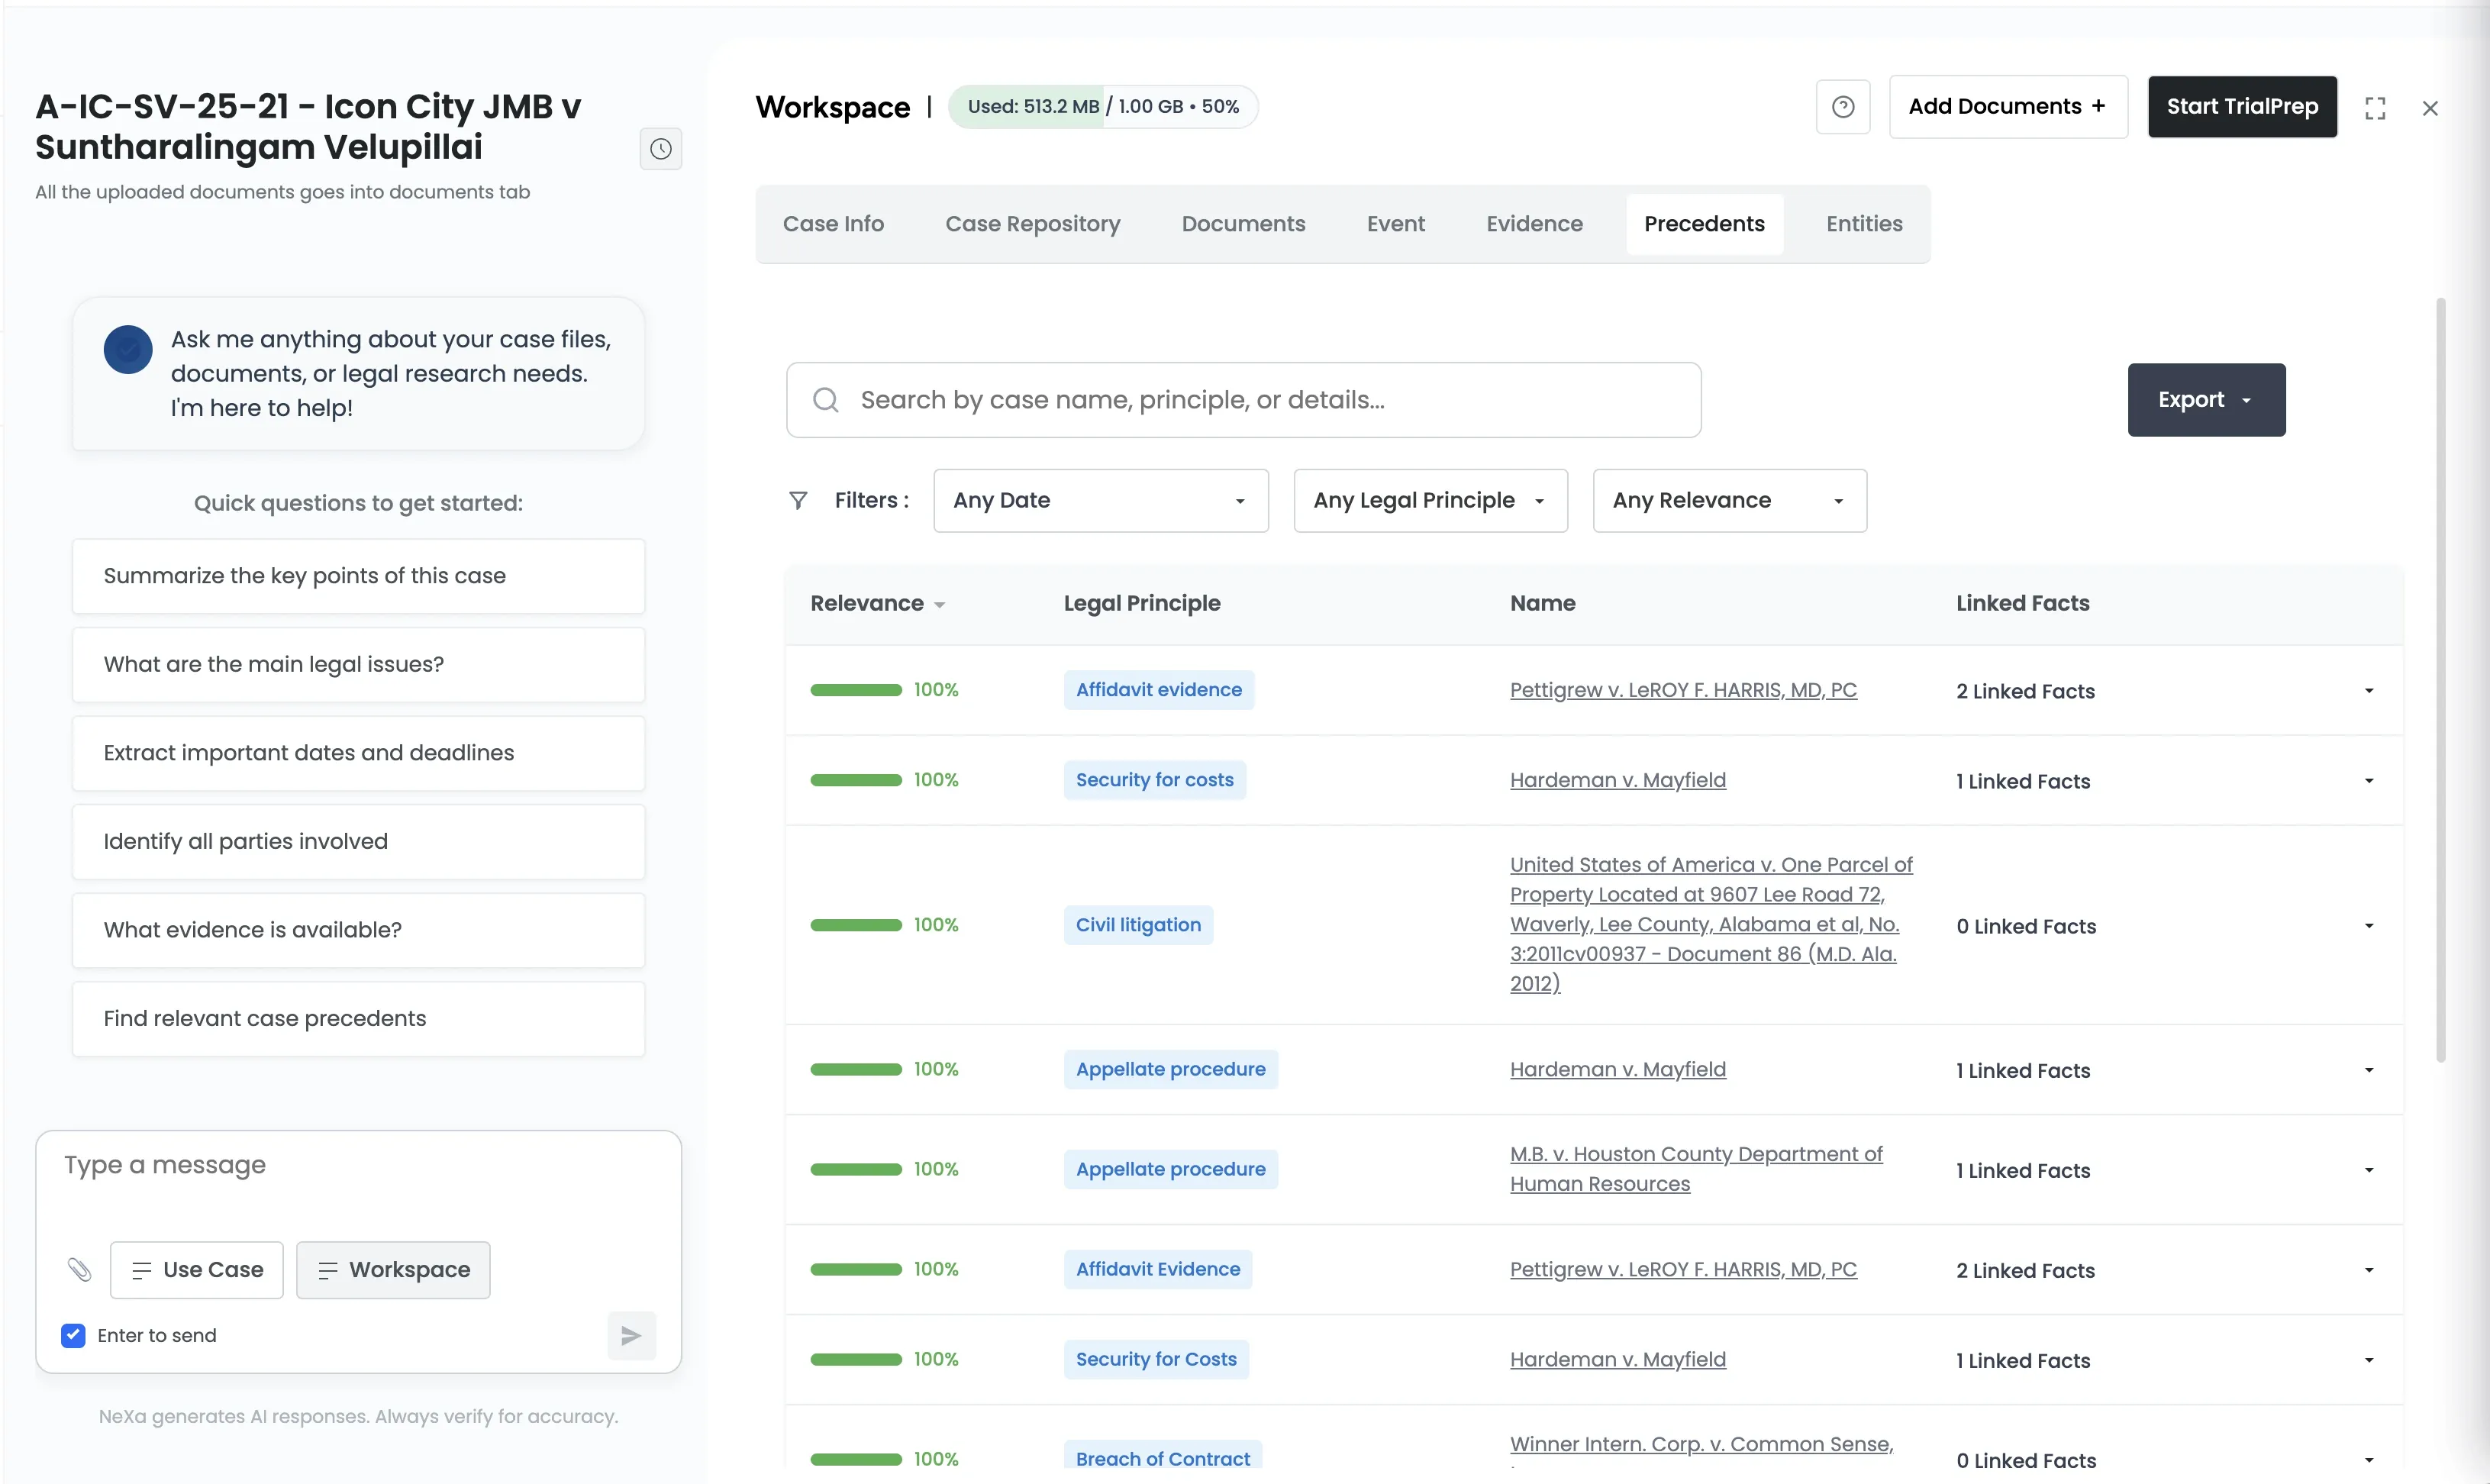Click the Legal Principle column header
This screenshot has height=1484, width=2490.
pos(1141,603)
